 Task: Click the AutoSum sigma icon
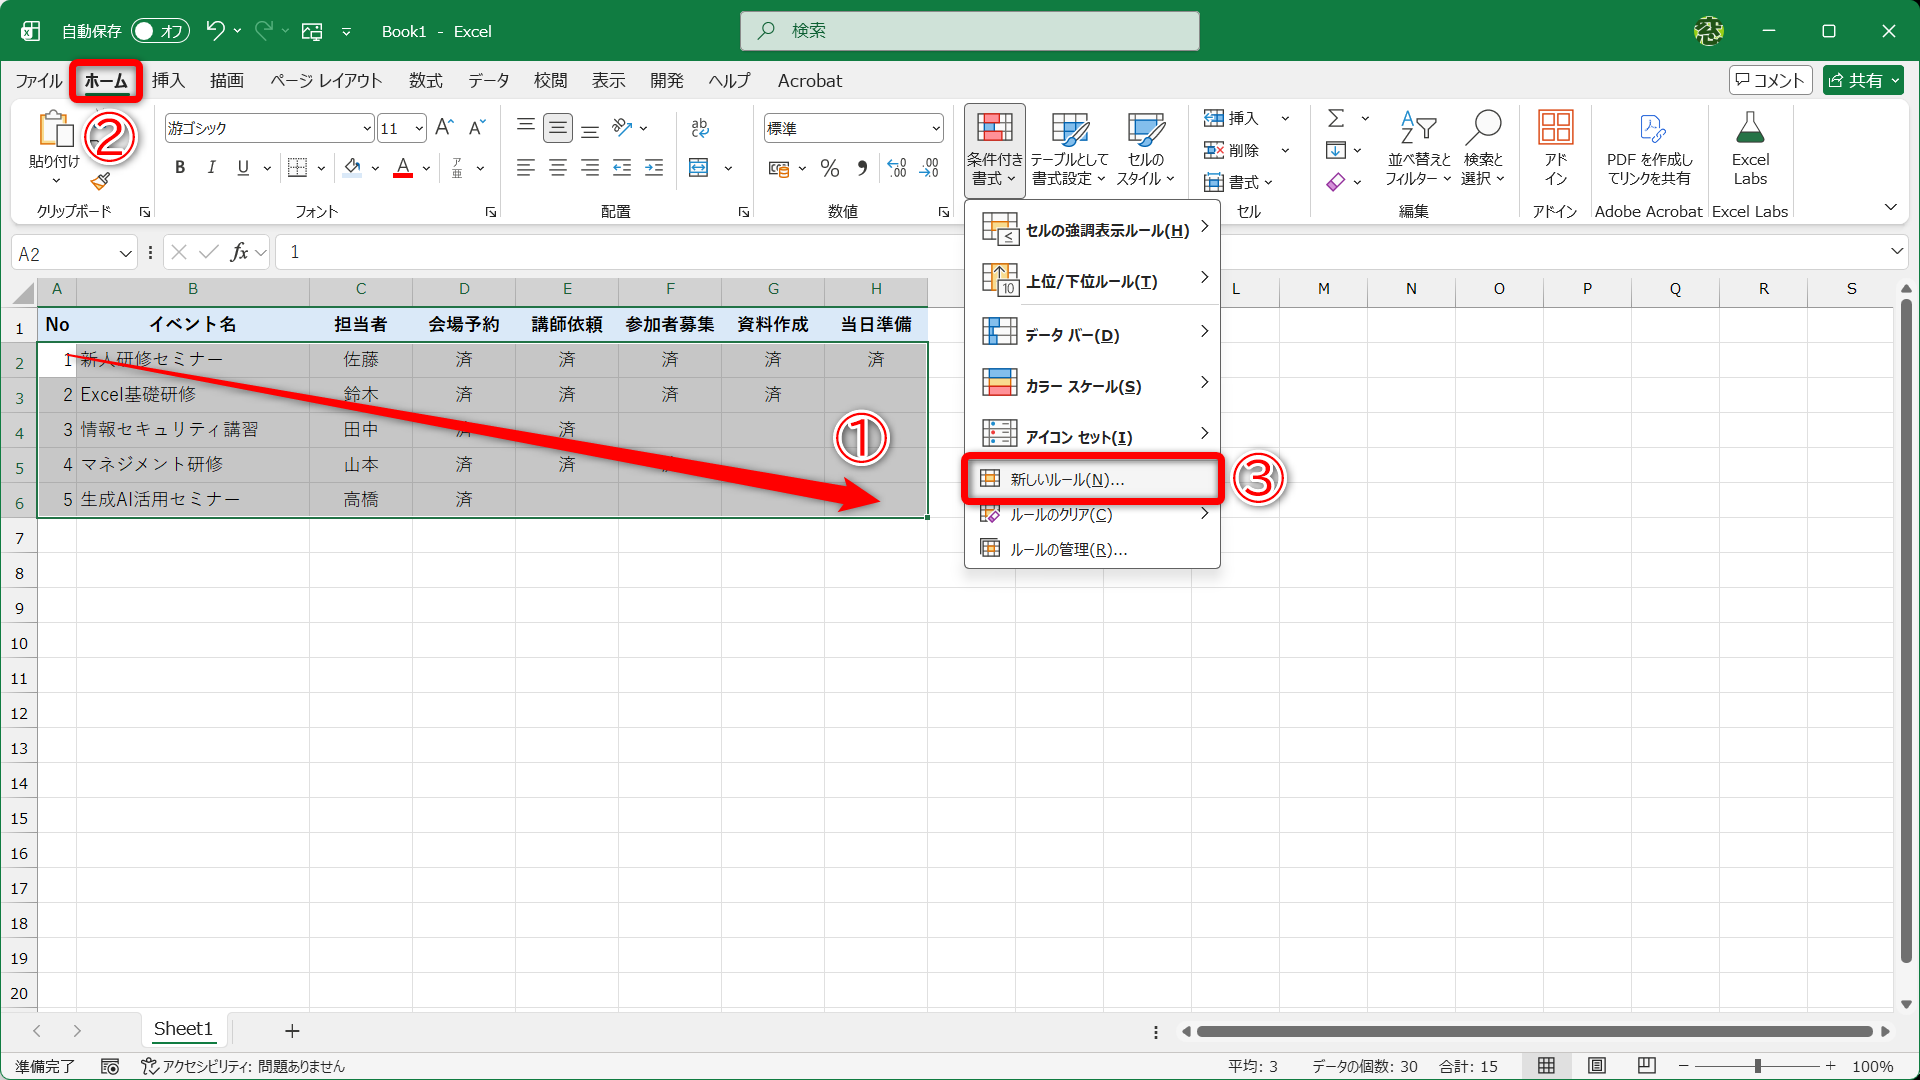pos(1335,118)
